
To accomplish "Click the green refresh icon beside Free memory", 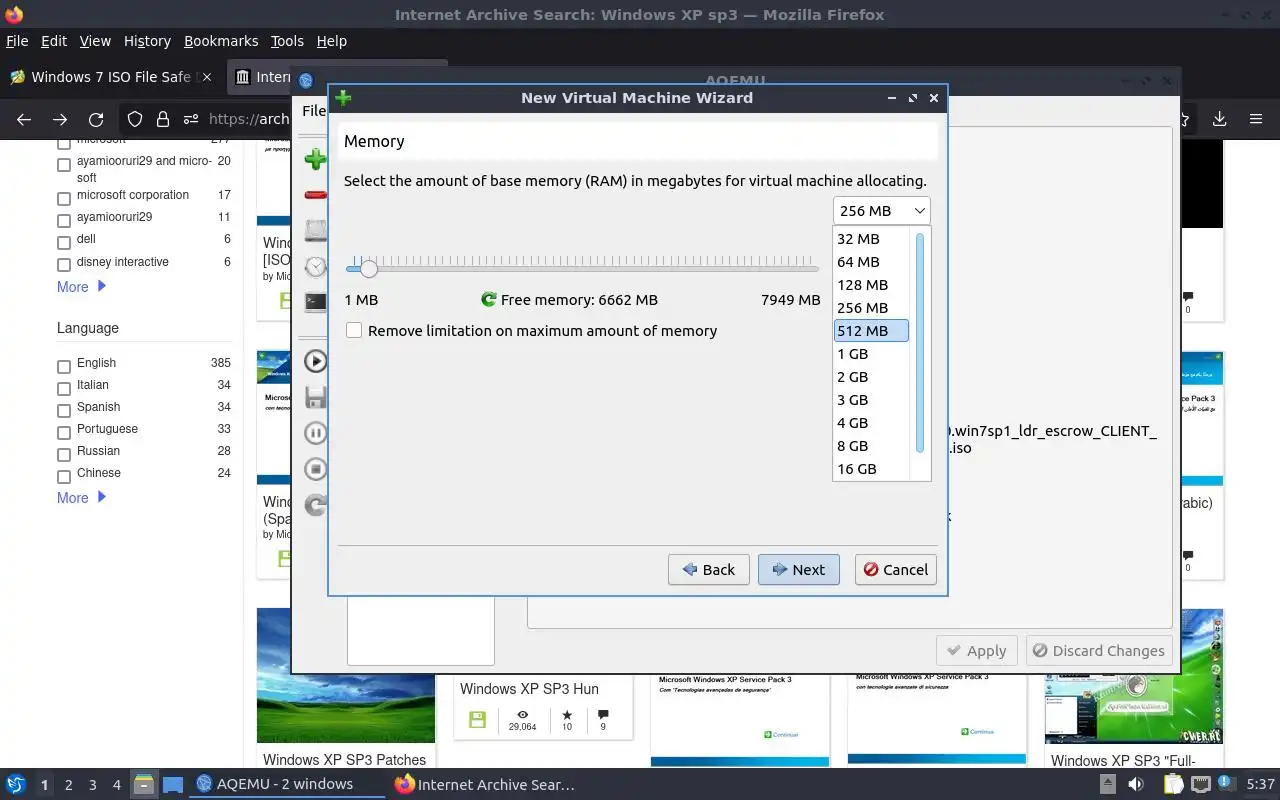I will (489, 299).
